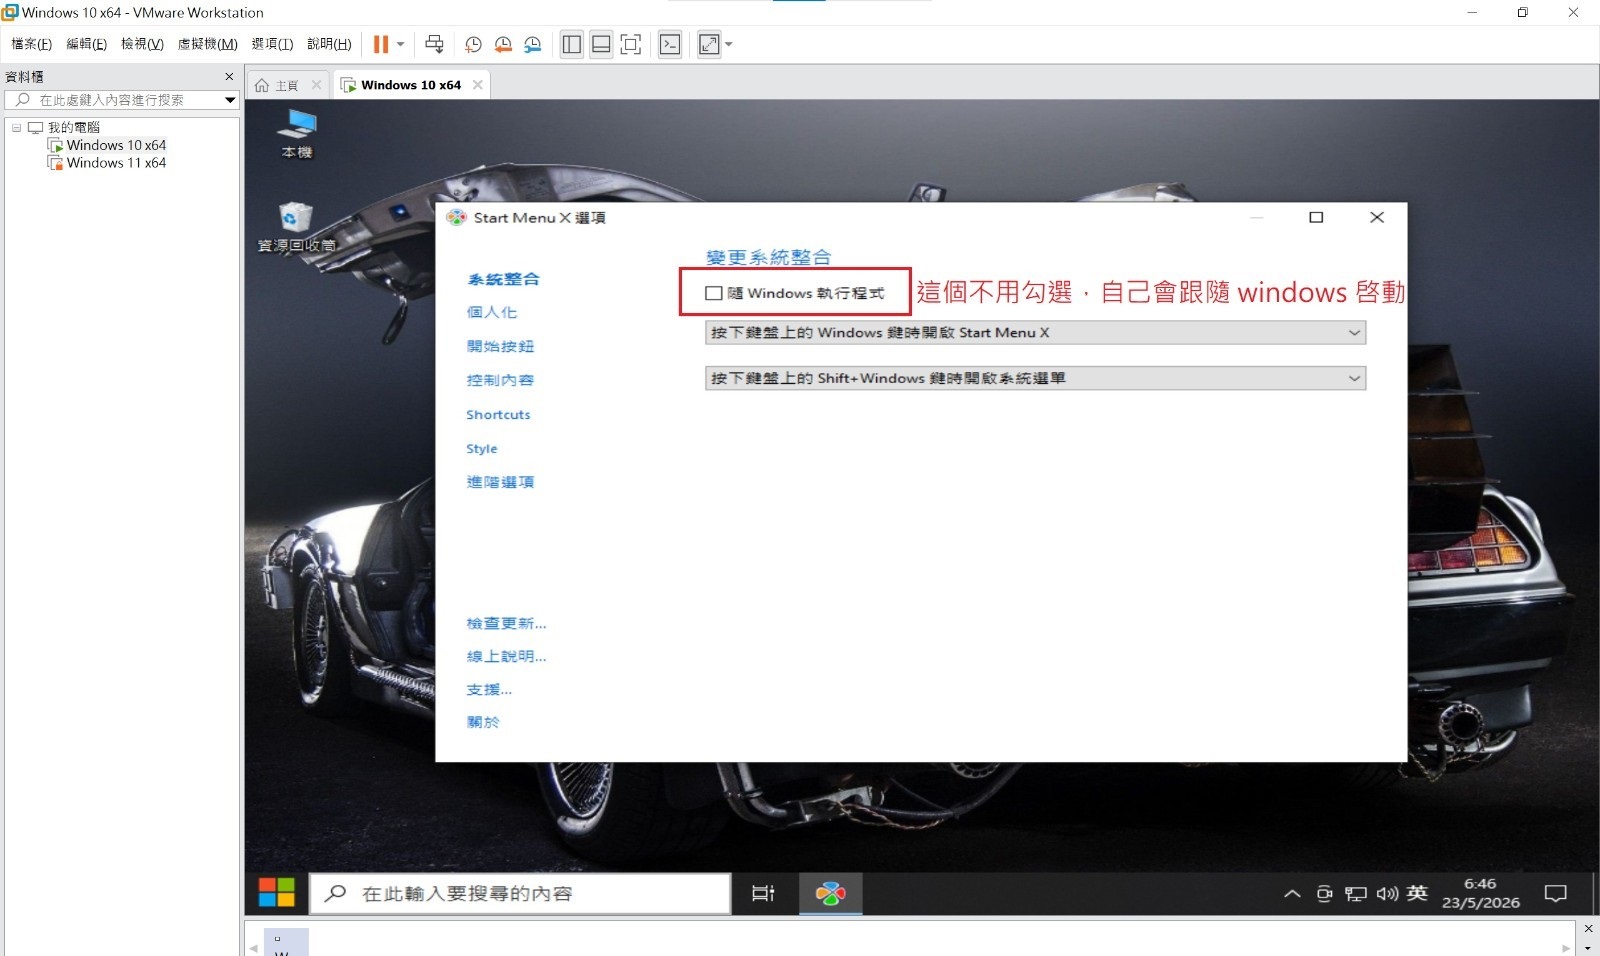
Task: Open the 個人化 settings section
Action: click(492, 312)
